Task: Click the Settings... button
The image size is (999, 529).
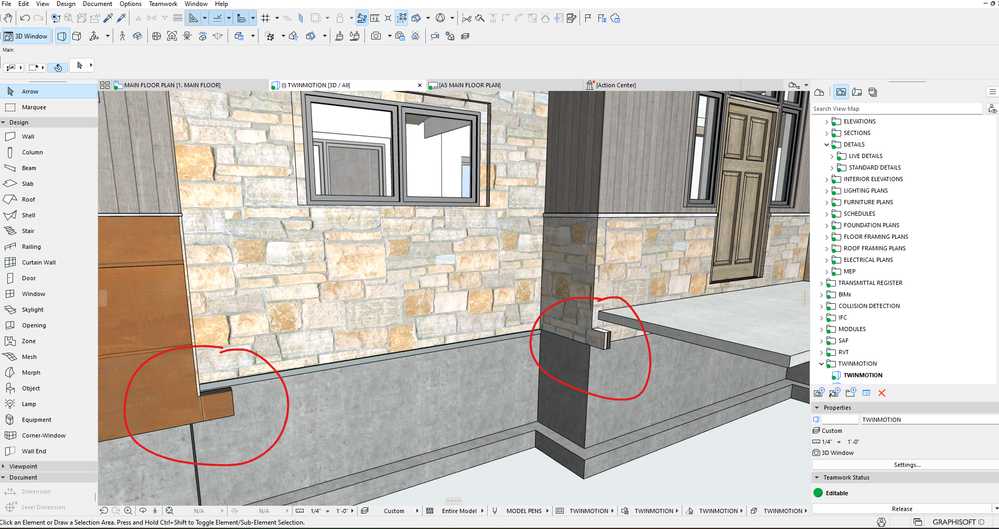Action: coord(906,465)
